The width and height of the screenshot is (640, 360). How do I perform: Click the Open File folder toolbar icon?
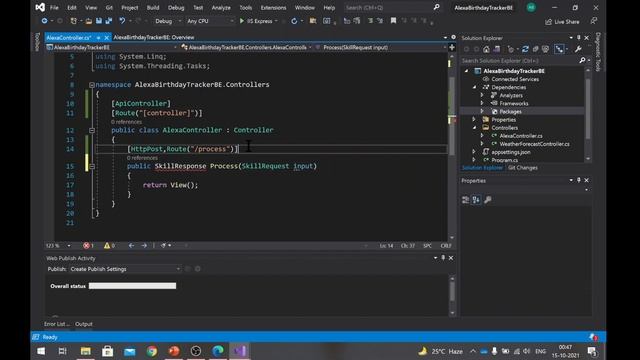89,21
